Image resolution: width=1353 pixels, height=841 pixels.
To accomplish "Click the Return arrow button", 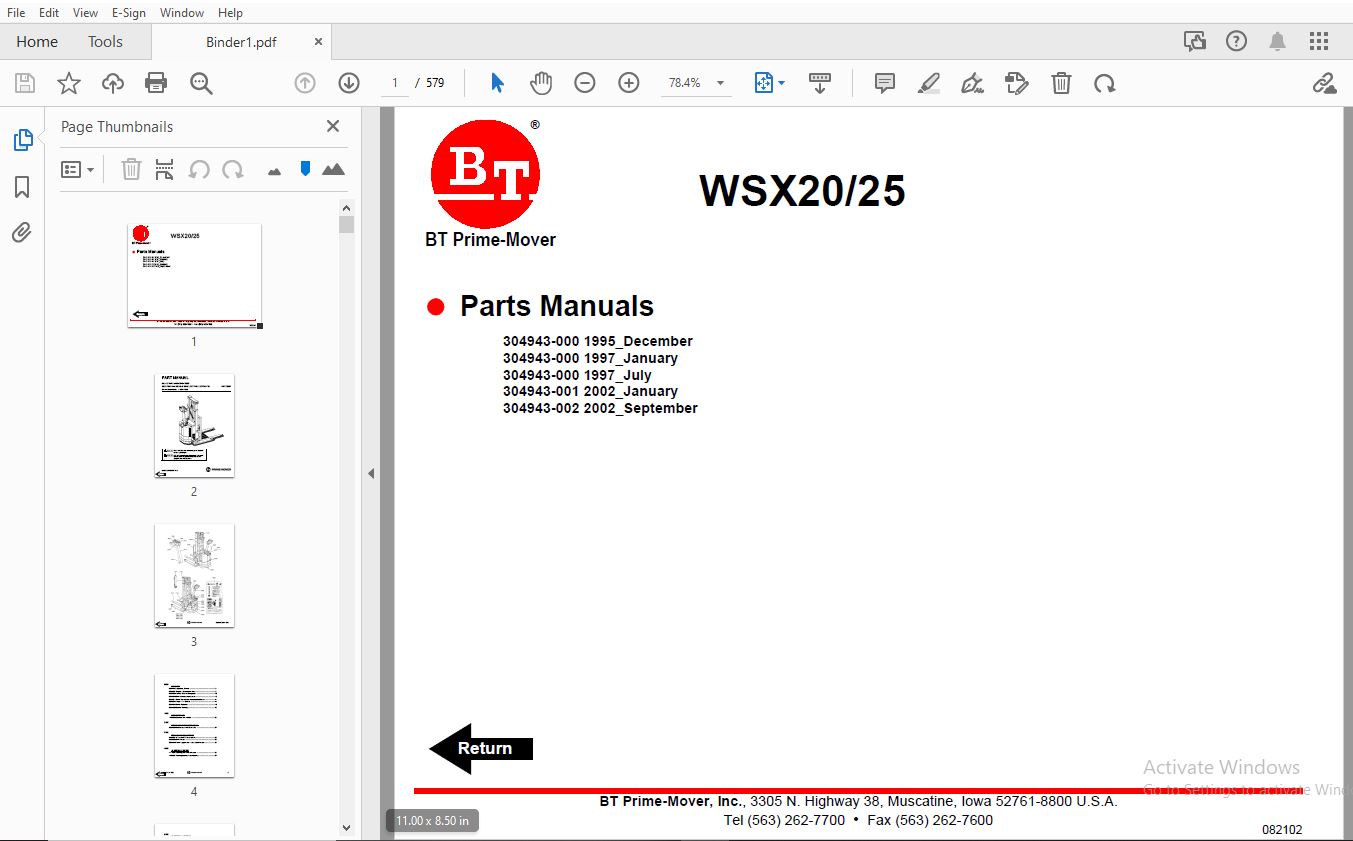I will pos(481,749).
